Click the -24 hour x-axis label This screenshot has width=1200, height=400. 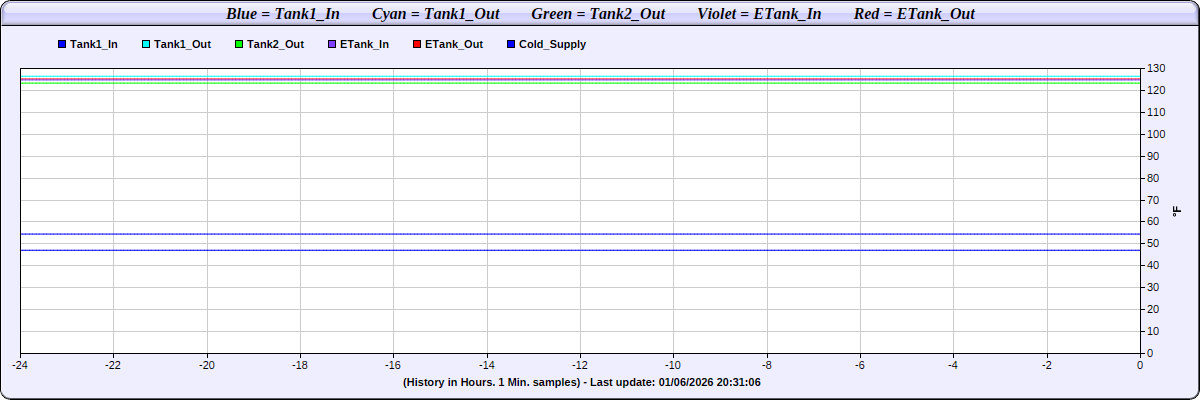point(20,365)
